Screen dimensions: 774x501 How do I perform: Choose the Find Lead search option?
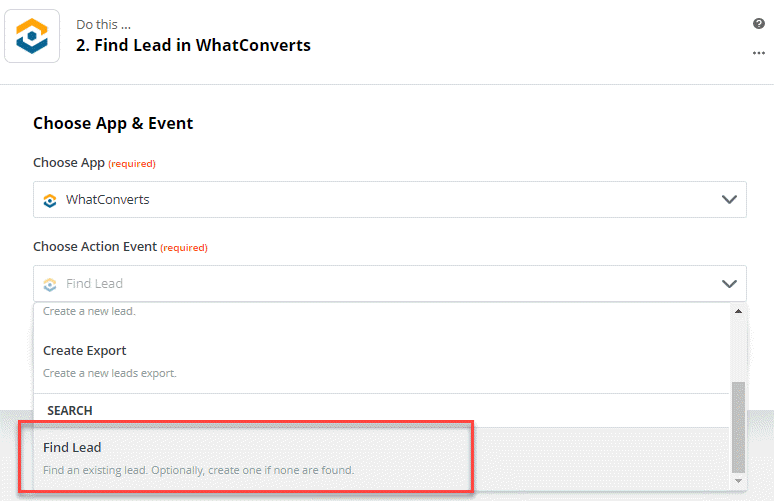coord(382,459)
